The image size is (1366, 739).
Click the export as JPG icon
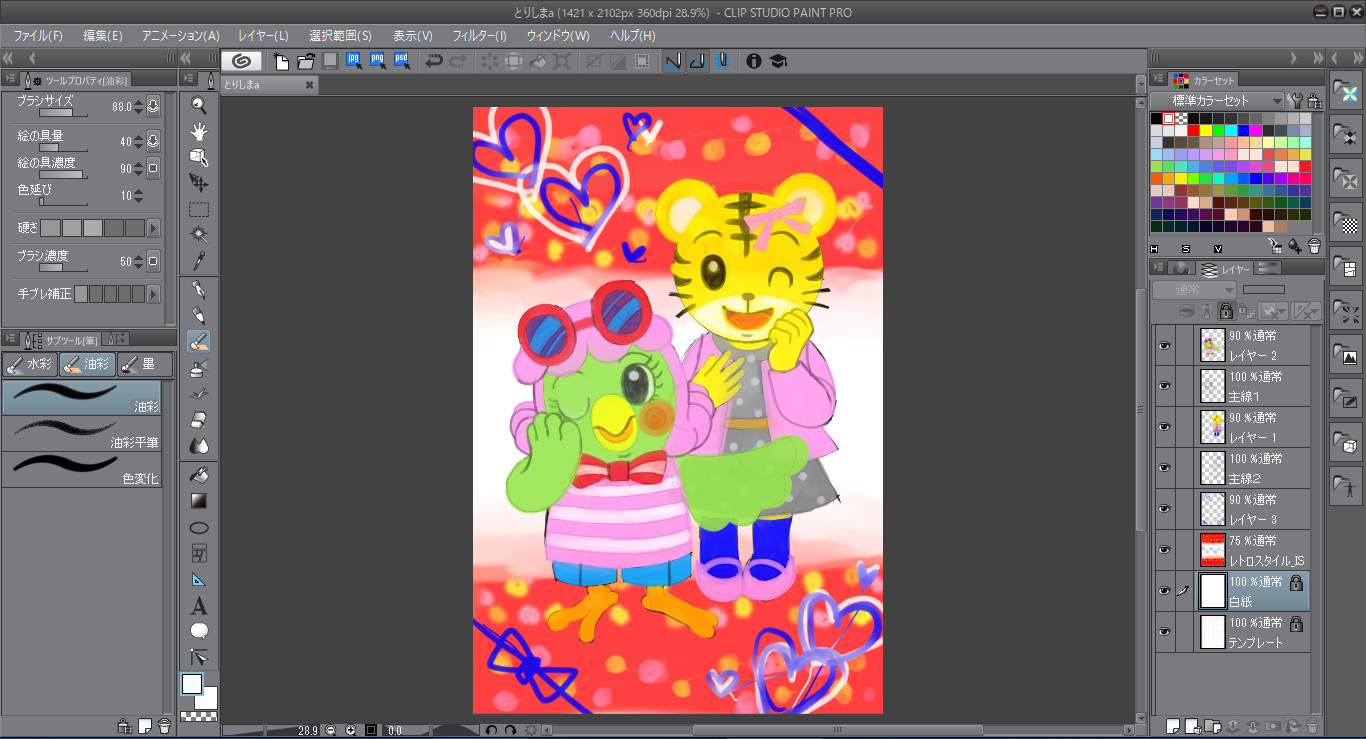[354, 61]
